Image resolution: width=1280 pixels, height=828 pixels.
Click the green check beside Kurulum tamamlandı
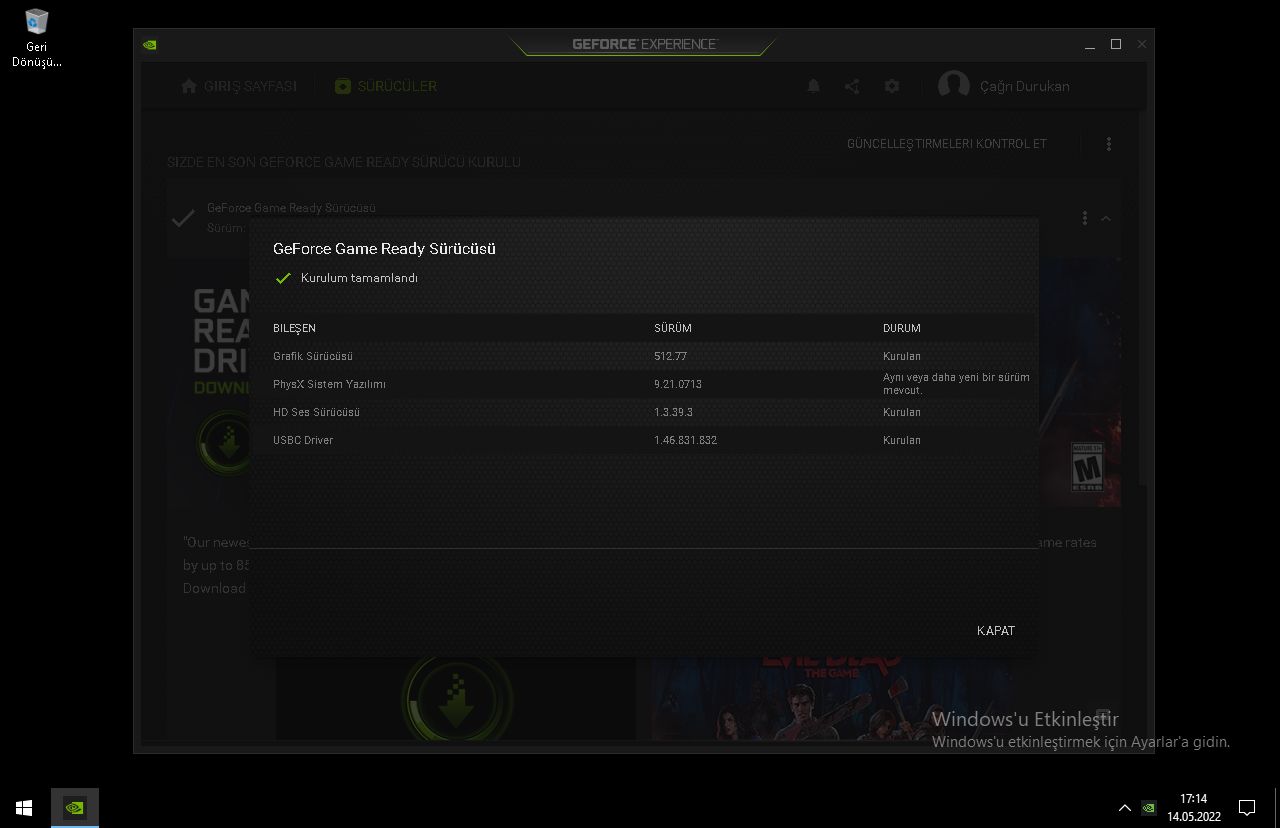pyautogui.click(x=283, y=278)
